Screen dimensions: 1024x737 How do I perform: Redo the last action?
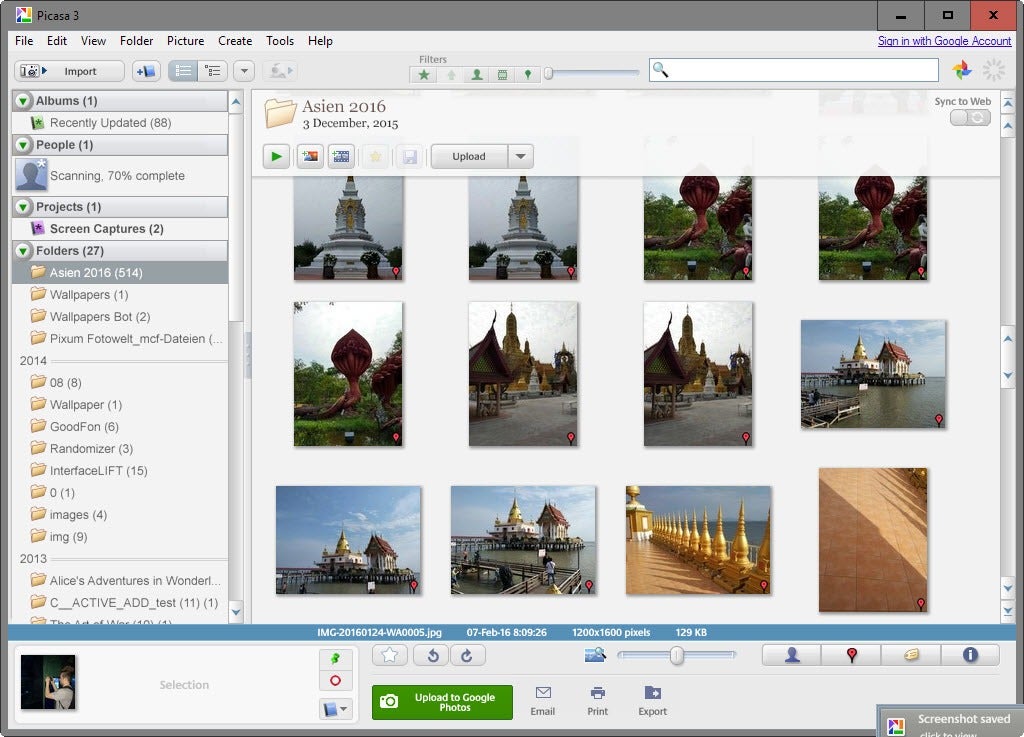pos(466,655)
